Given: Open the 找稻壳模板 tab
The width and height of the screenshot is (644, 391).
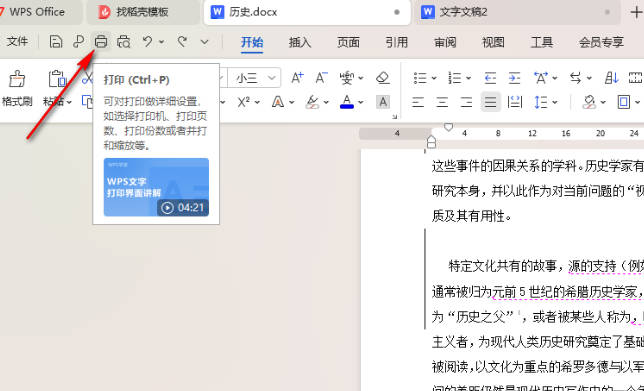Looking at the screenshot, I should pos(143,12).
